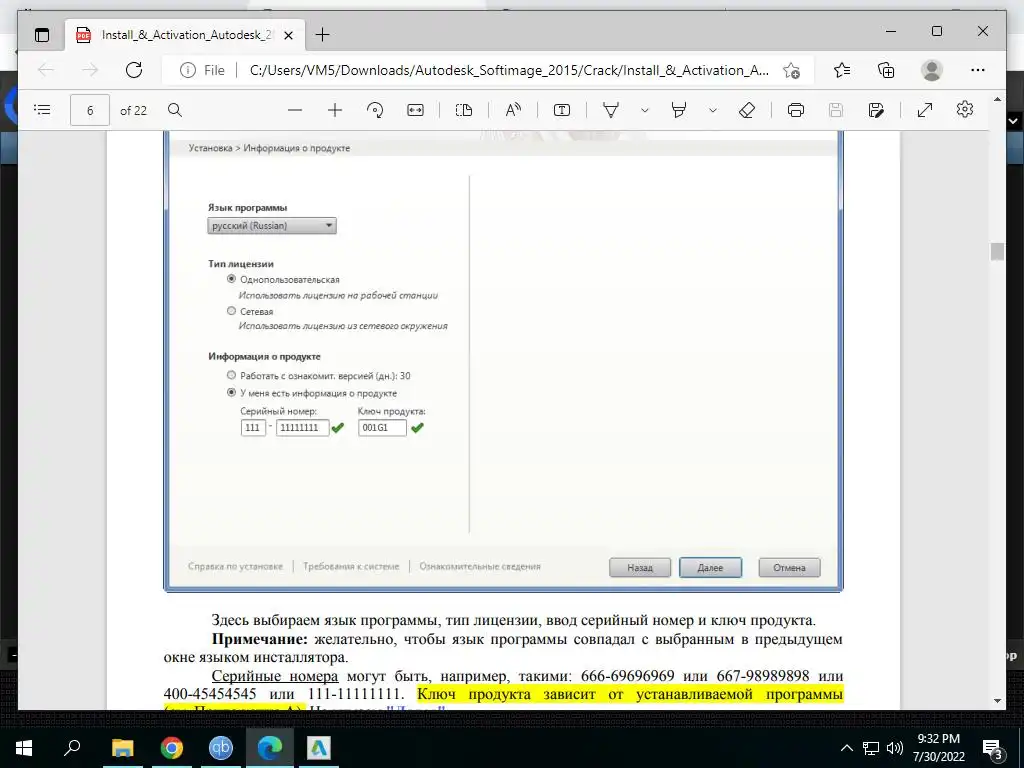Toggle the PDF table of contents
This screenshot has height=768, width=1024.
(x=42, y=110)
